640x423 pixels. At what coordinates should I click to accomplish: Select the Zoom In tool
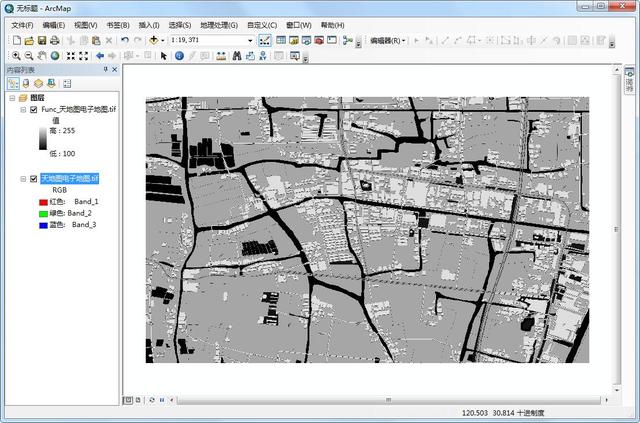(x=16, y=56)
